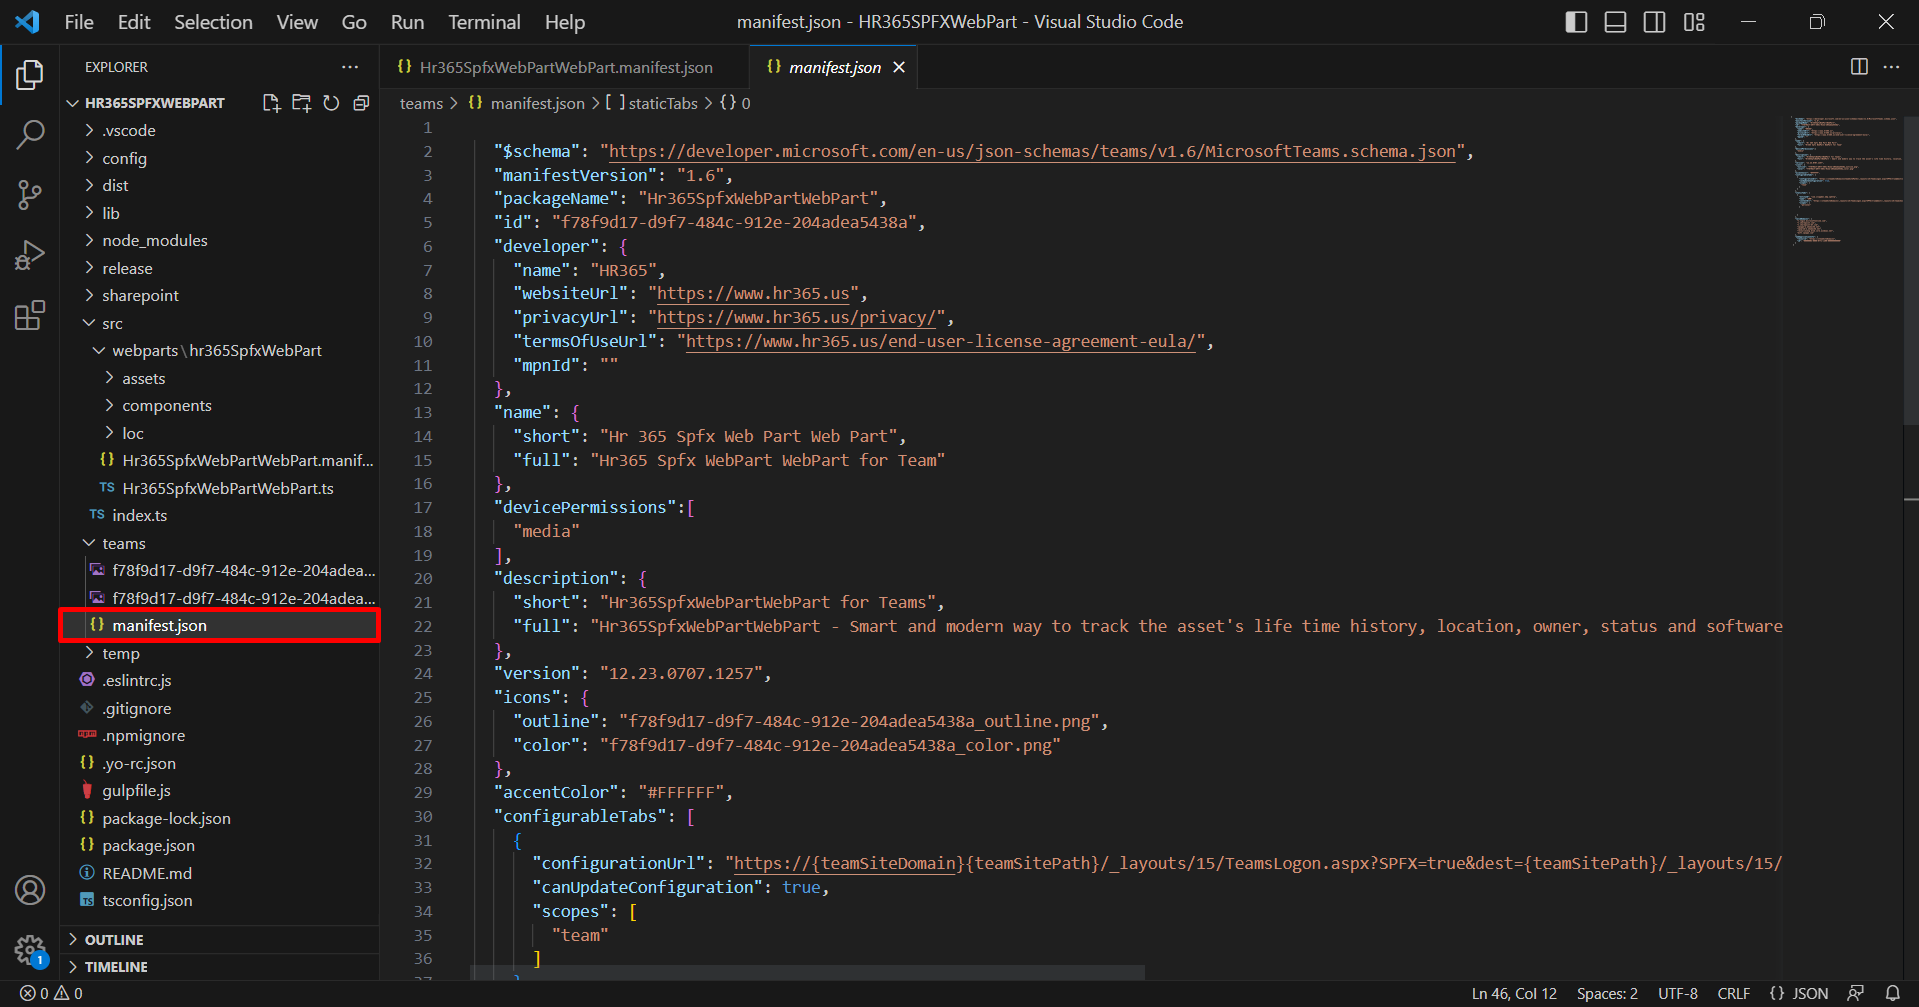Refresh the Explorer file tree
The width and height of the screenshot is (1919, 1007).
[331, 103]
